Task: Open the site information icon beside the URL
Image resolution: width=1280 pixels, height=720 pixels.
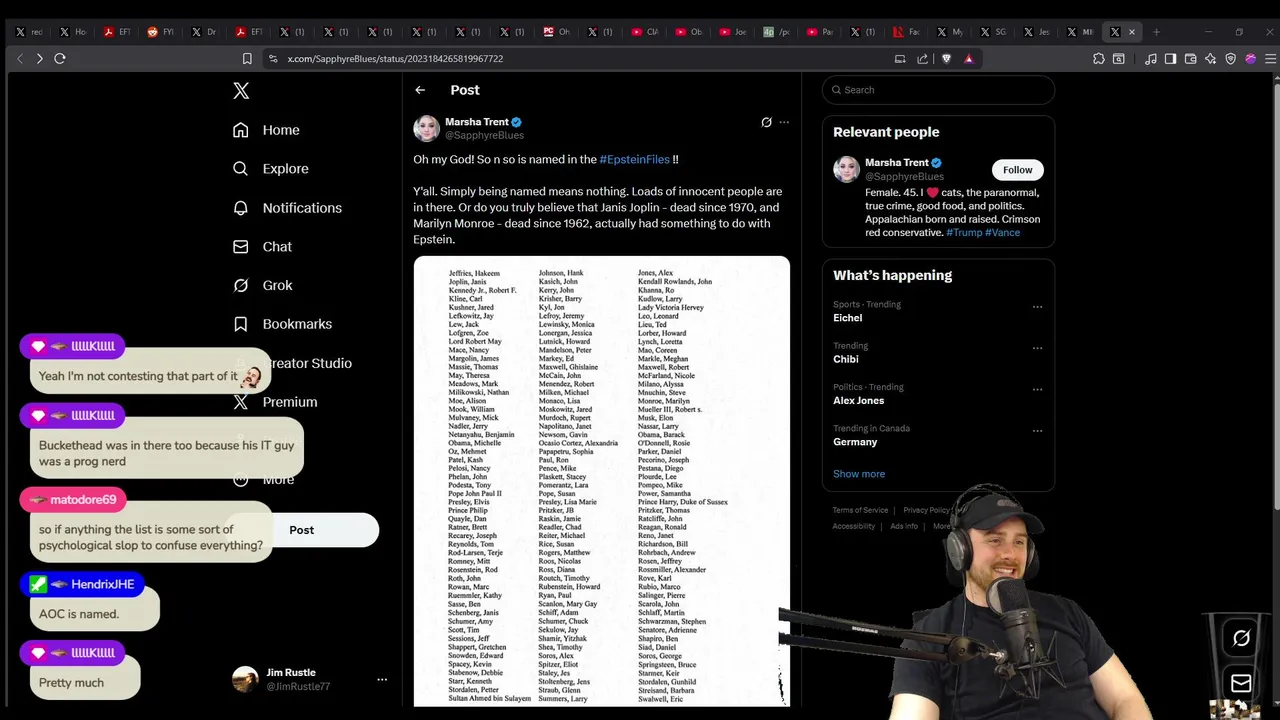Action: pos(273,59)
